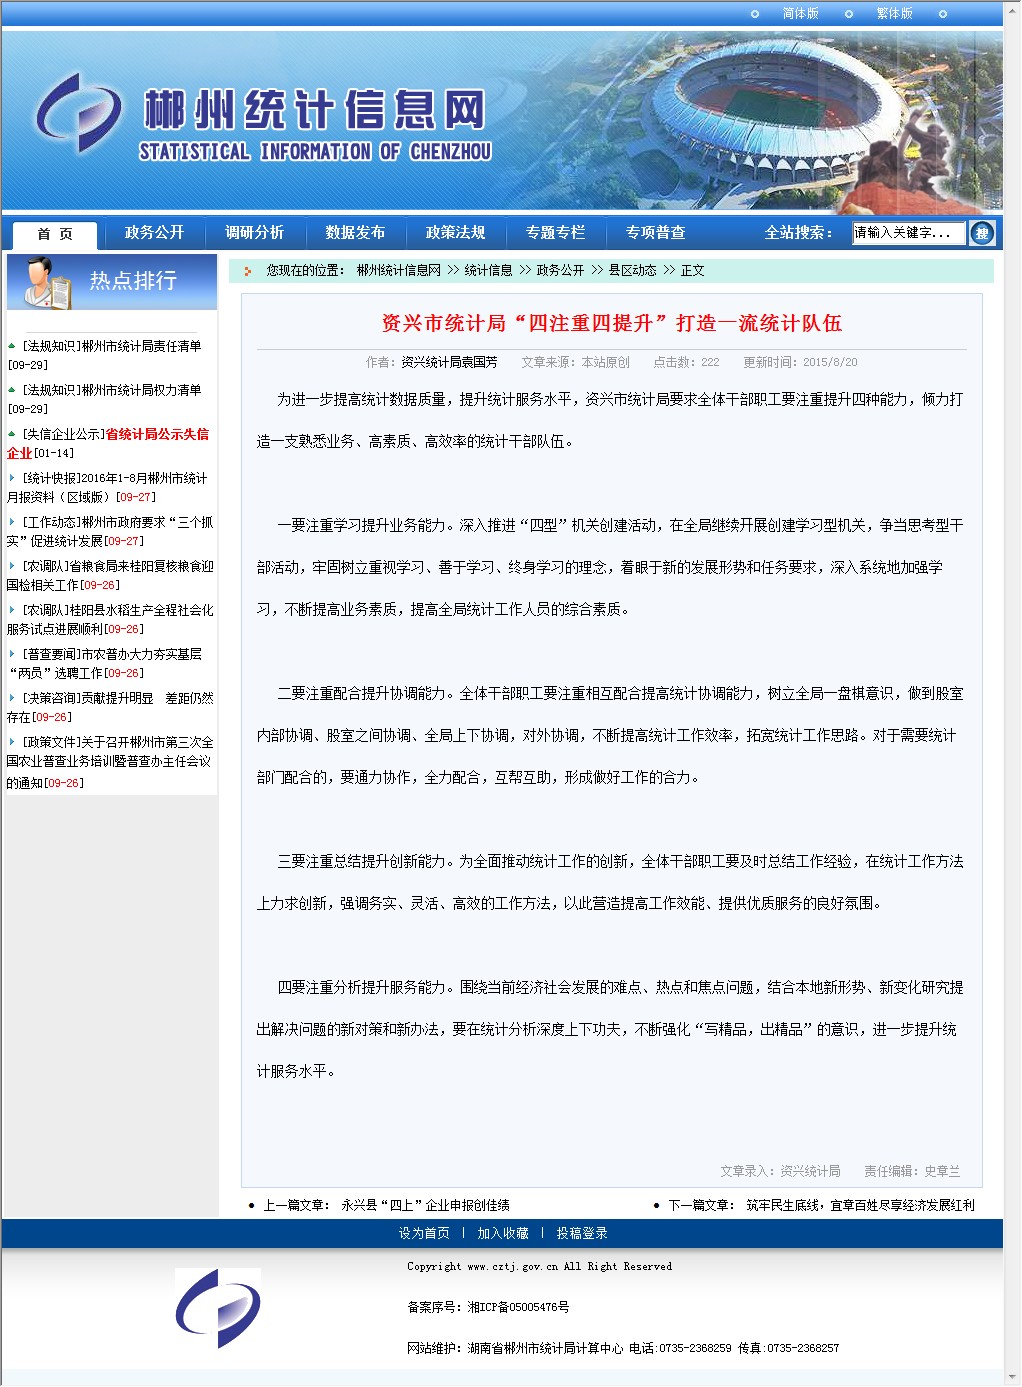Viewport: 1022px width, 1387px height.
Task: Open the 首页 home tab
Action: pyautogui.click(x=55, y=234)
